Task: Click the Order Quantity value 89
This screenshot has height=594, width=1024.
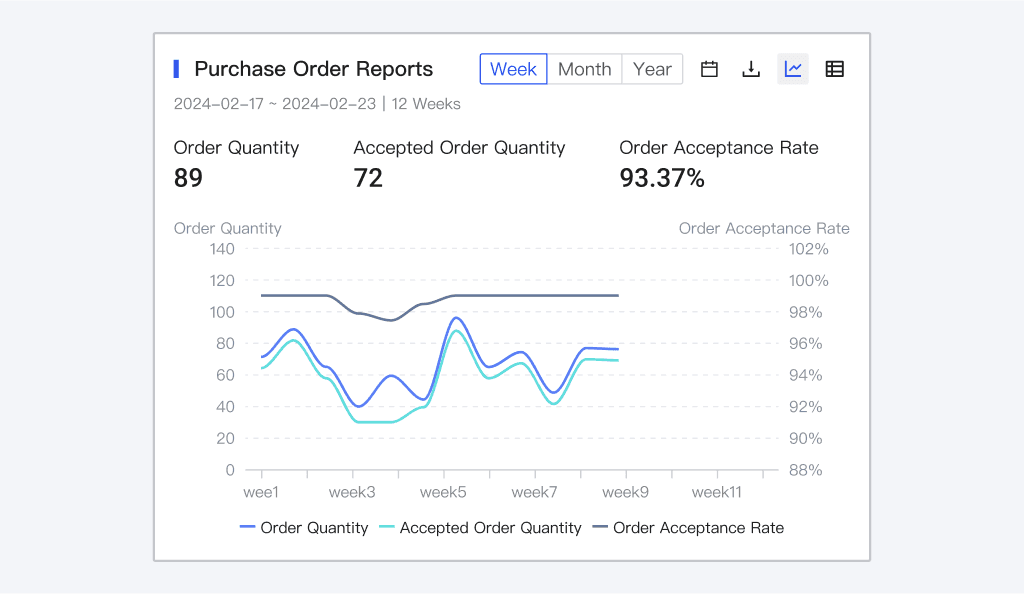Action: [x=188, y=178]
